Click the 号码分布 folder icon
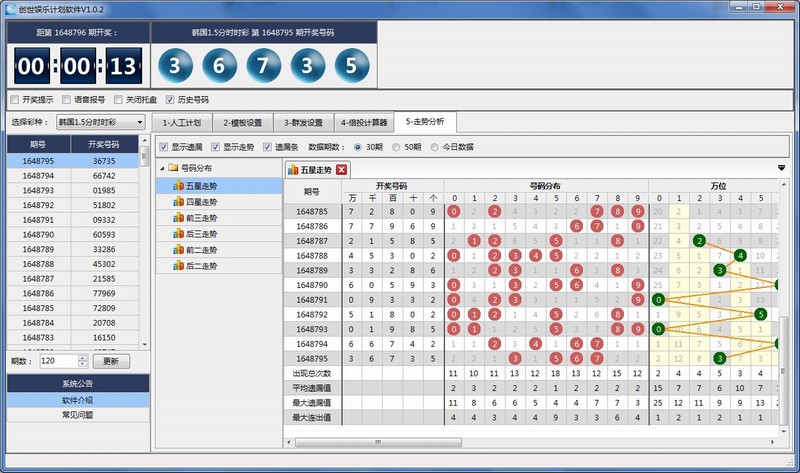This screenshot has height=473, width=800. (x=173, y=168)
